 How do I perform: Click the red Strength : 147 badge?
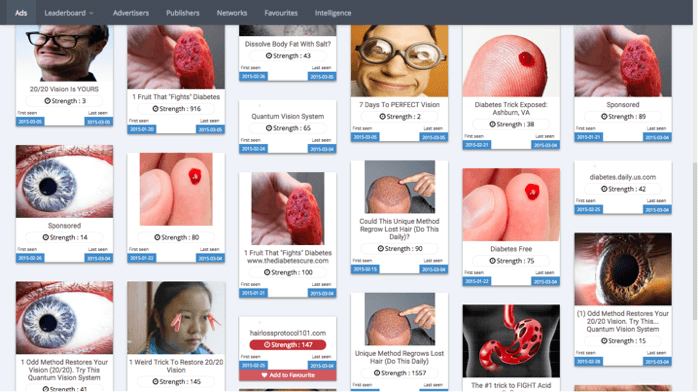(288, 344)
